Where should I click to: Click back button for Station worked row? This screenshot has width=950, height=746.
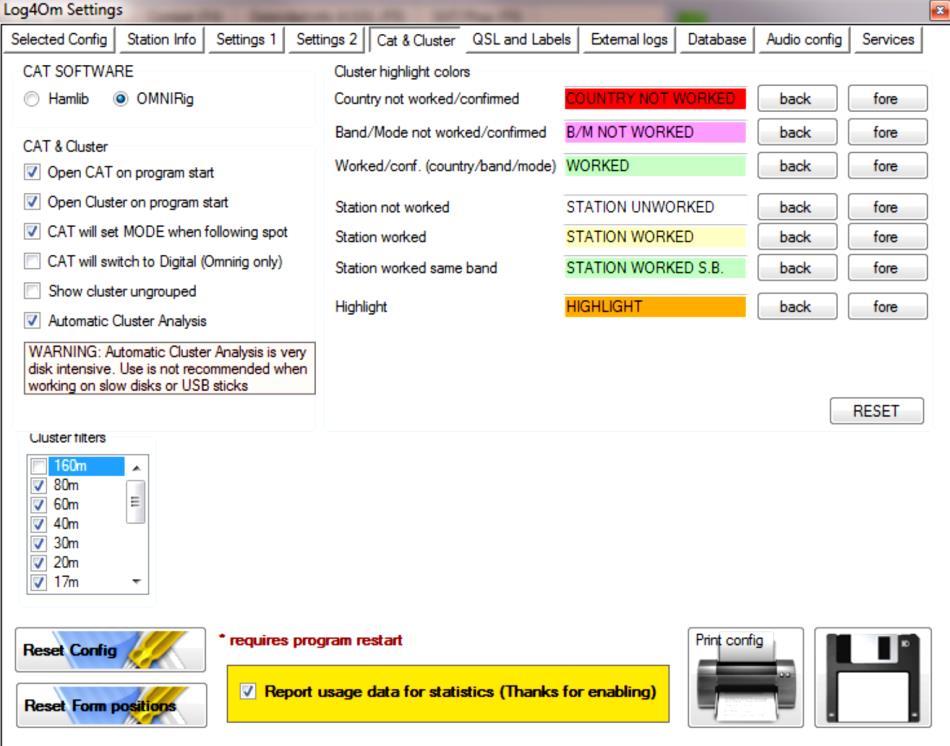point(797,236)
